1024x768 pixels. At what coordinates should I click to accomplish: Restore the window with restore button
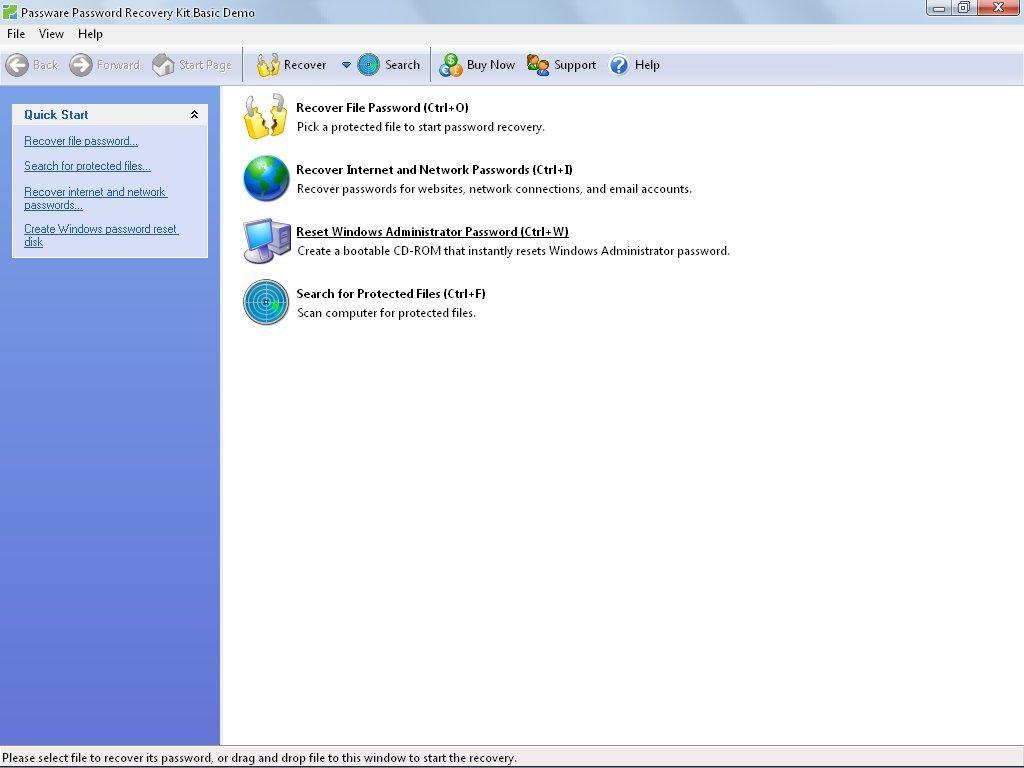point(964,8)
